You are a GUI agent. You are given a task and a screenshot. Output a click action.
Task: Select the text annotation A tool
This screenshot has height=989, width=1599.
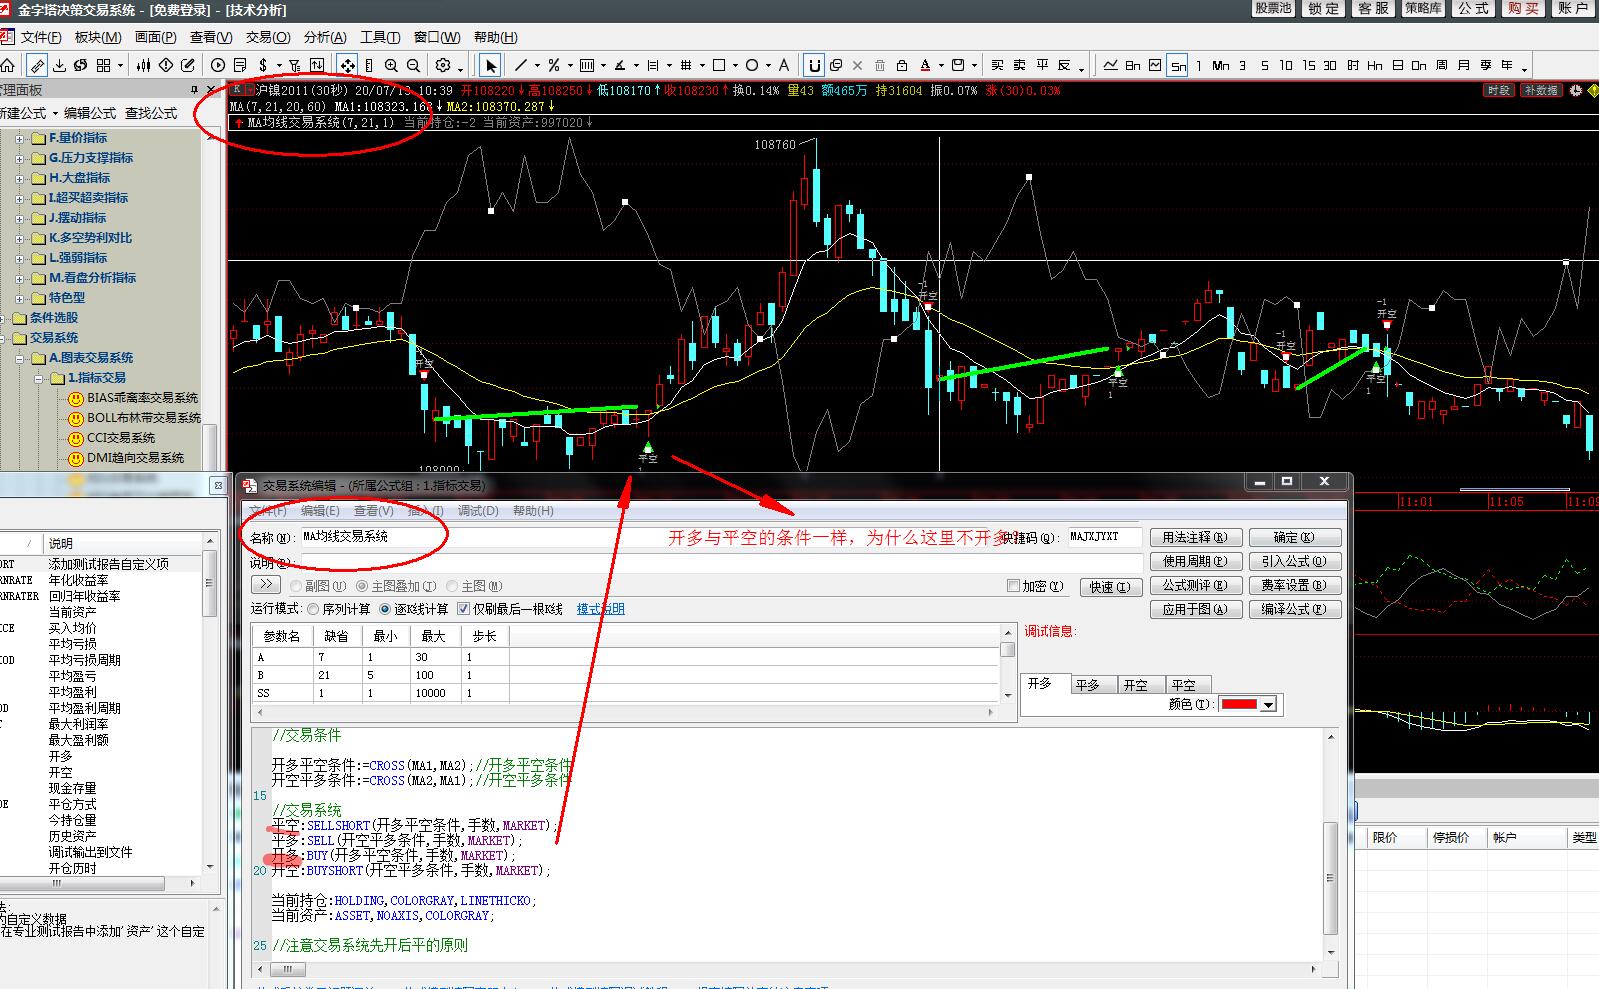784,66
